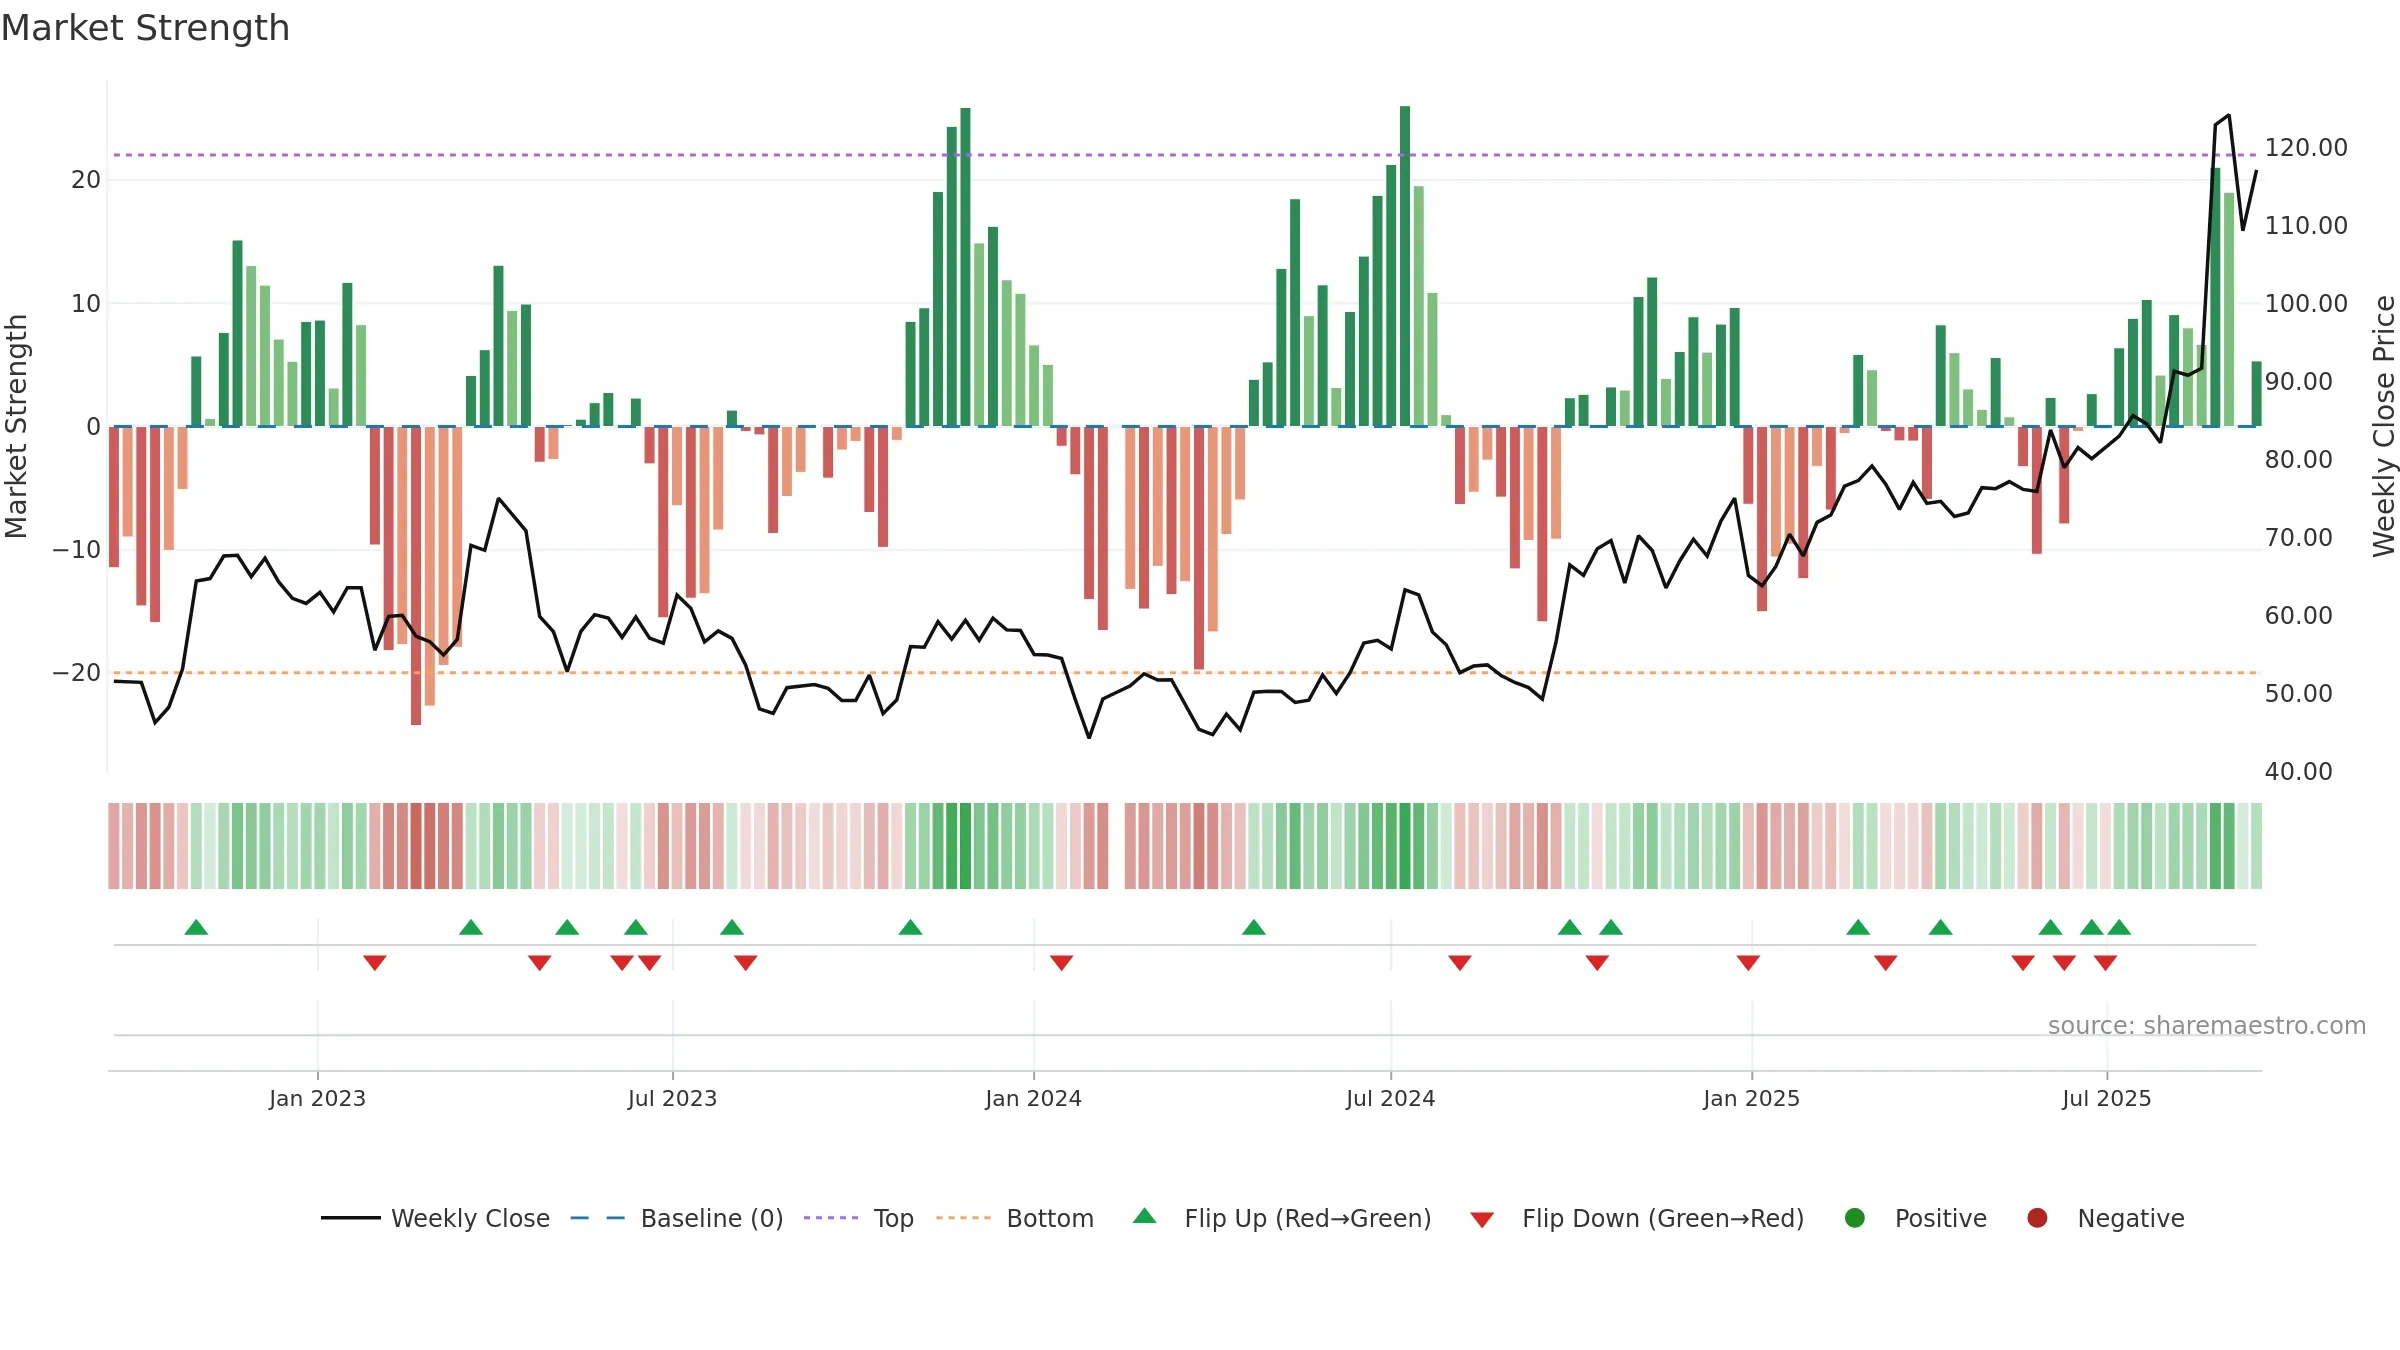
Task: Toggle the Bottom legend entry
Action: (x=1015, y=1218)
